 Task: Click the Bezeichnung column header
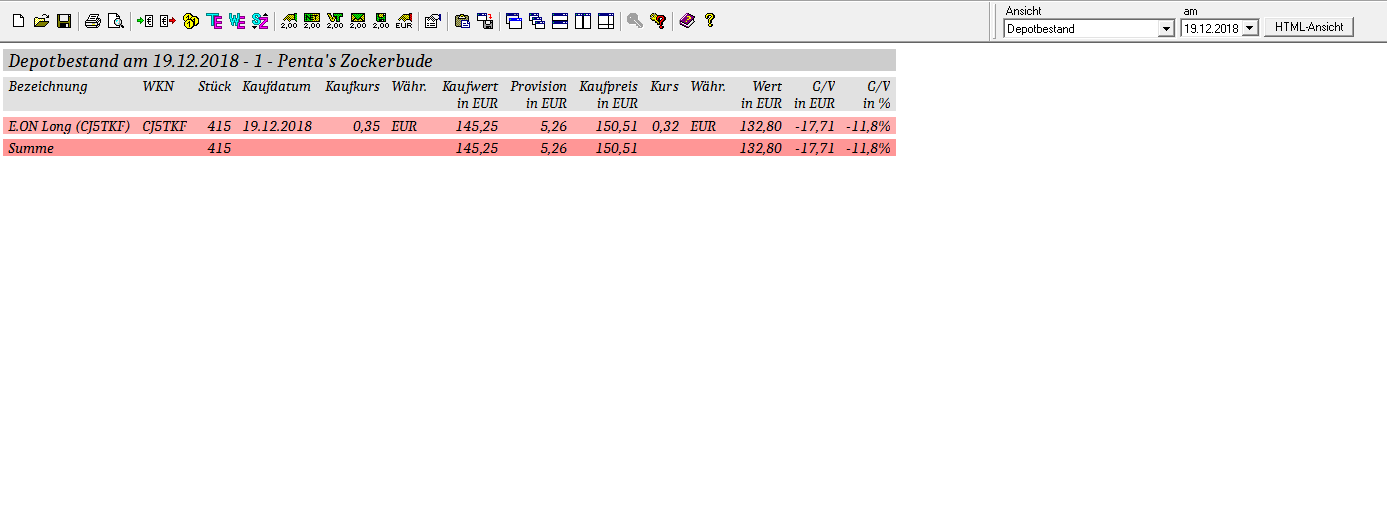48,87
